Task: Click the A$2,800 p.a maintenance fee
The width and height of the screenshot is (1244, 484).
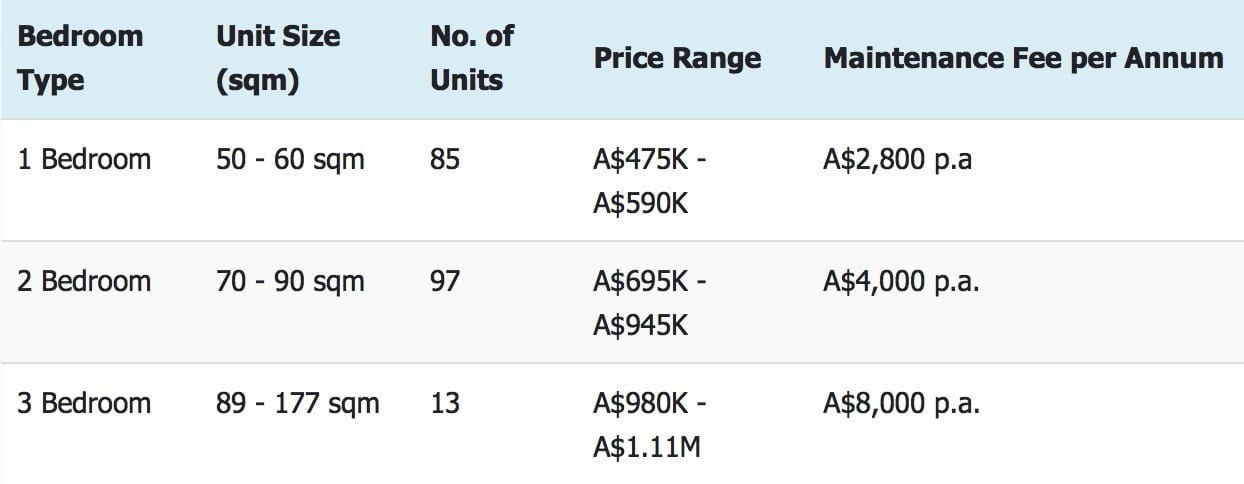Action: [897, 159]
